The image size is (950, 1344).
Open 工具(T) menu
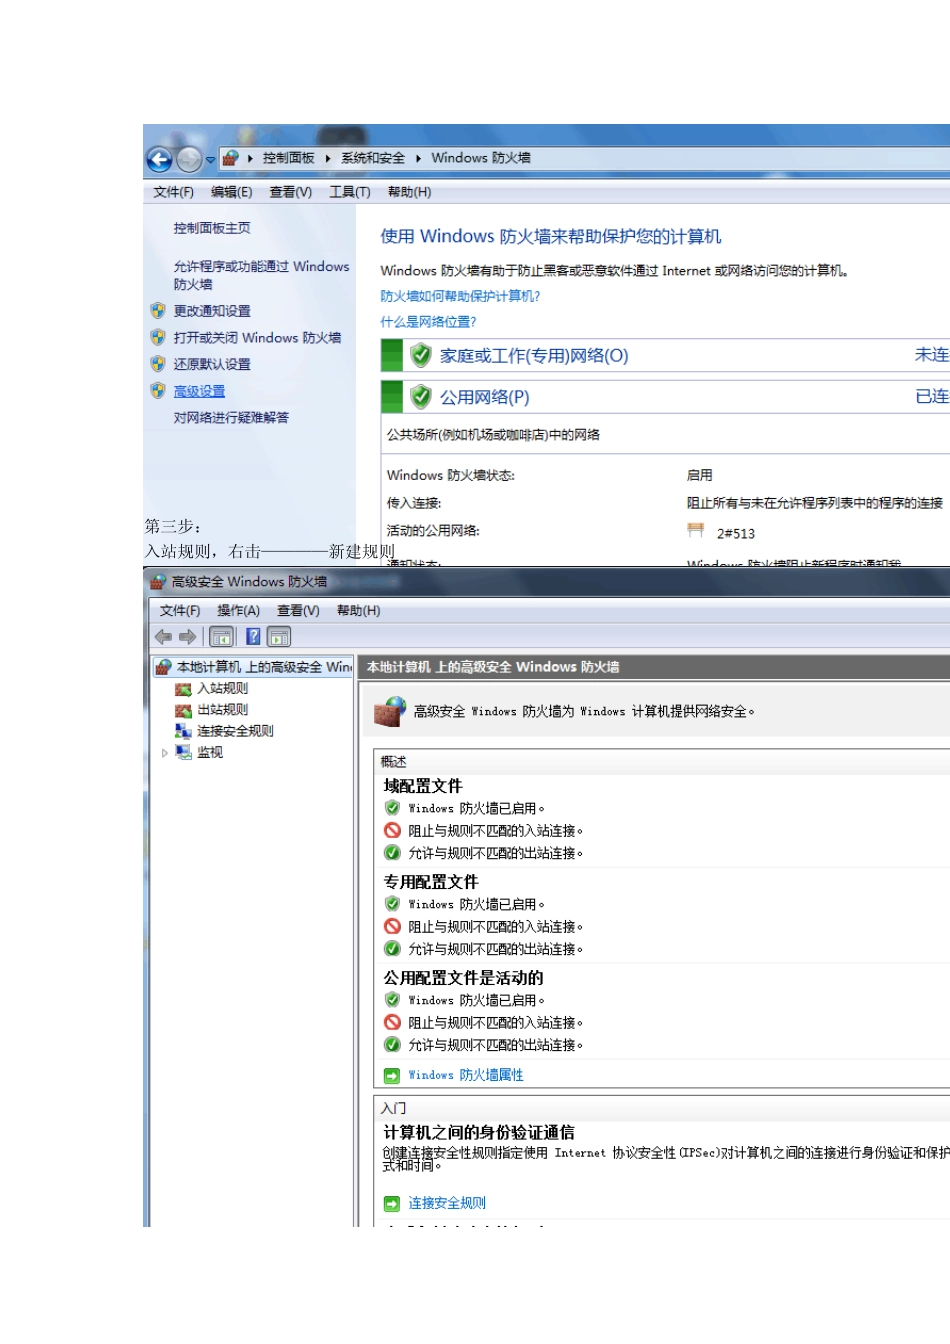[349, 192]
